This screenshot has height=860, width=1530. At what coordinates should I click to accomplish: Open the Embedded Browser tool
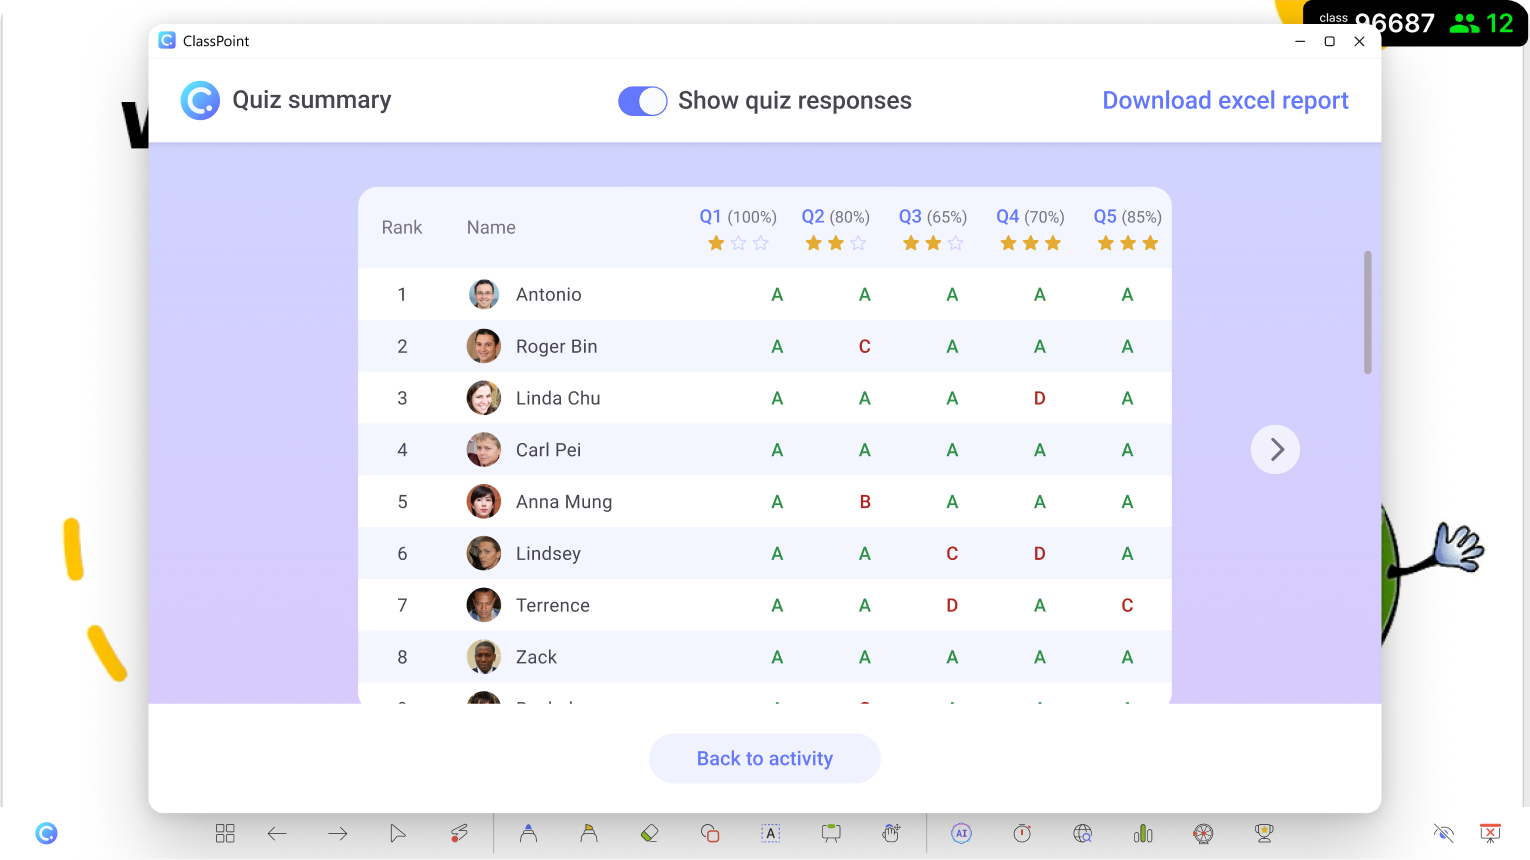(1082, 833)
